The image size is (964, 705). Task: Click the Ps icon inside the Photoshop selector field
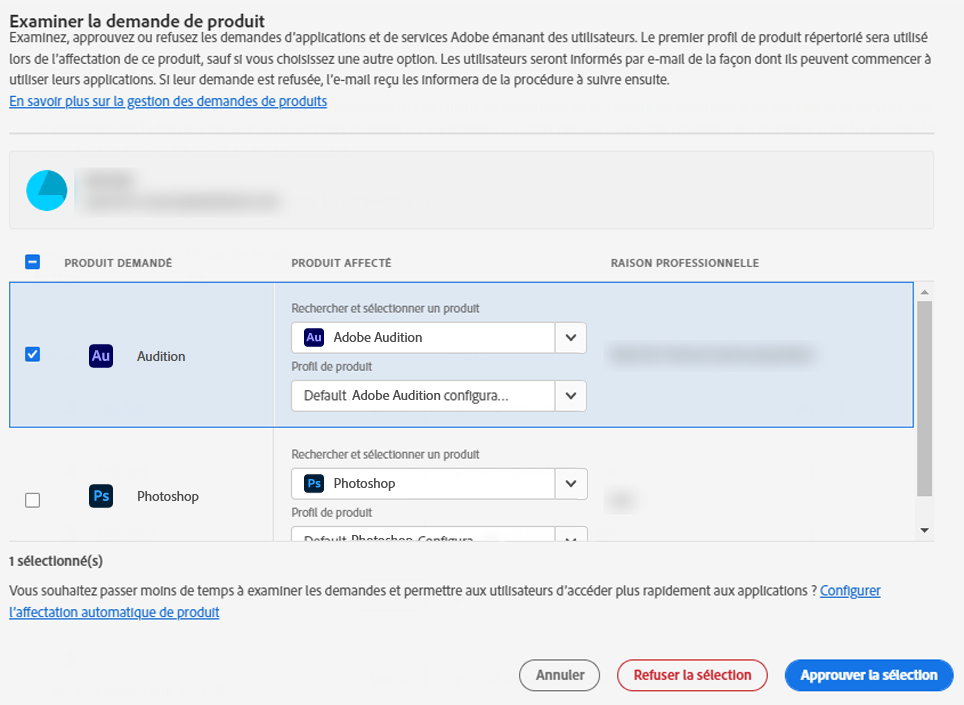pyautogui.click(x=314, y=483)
